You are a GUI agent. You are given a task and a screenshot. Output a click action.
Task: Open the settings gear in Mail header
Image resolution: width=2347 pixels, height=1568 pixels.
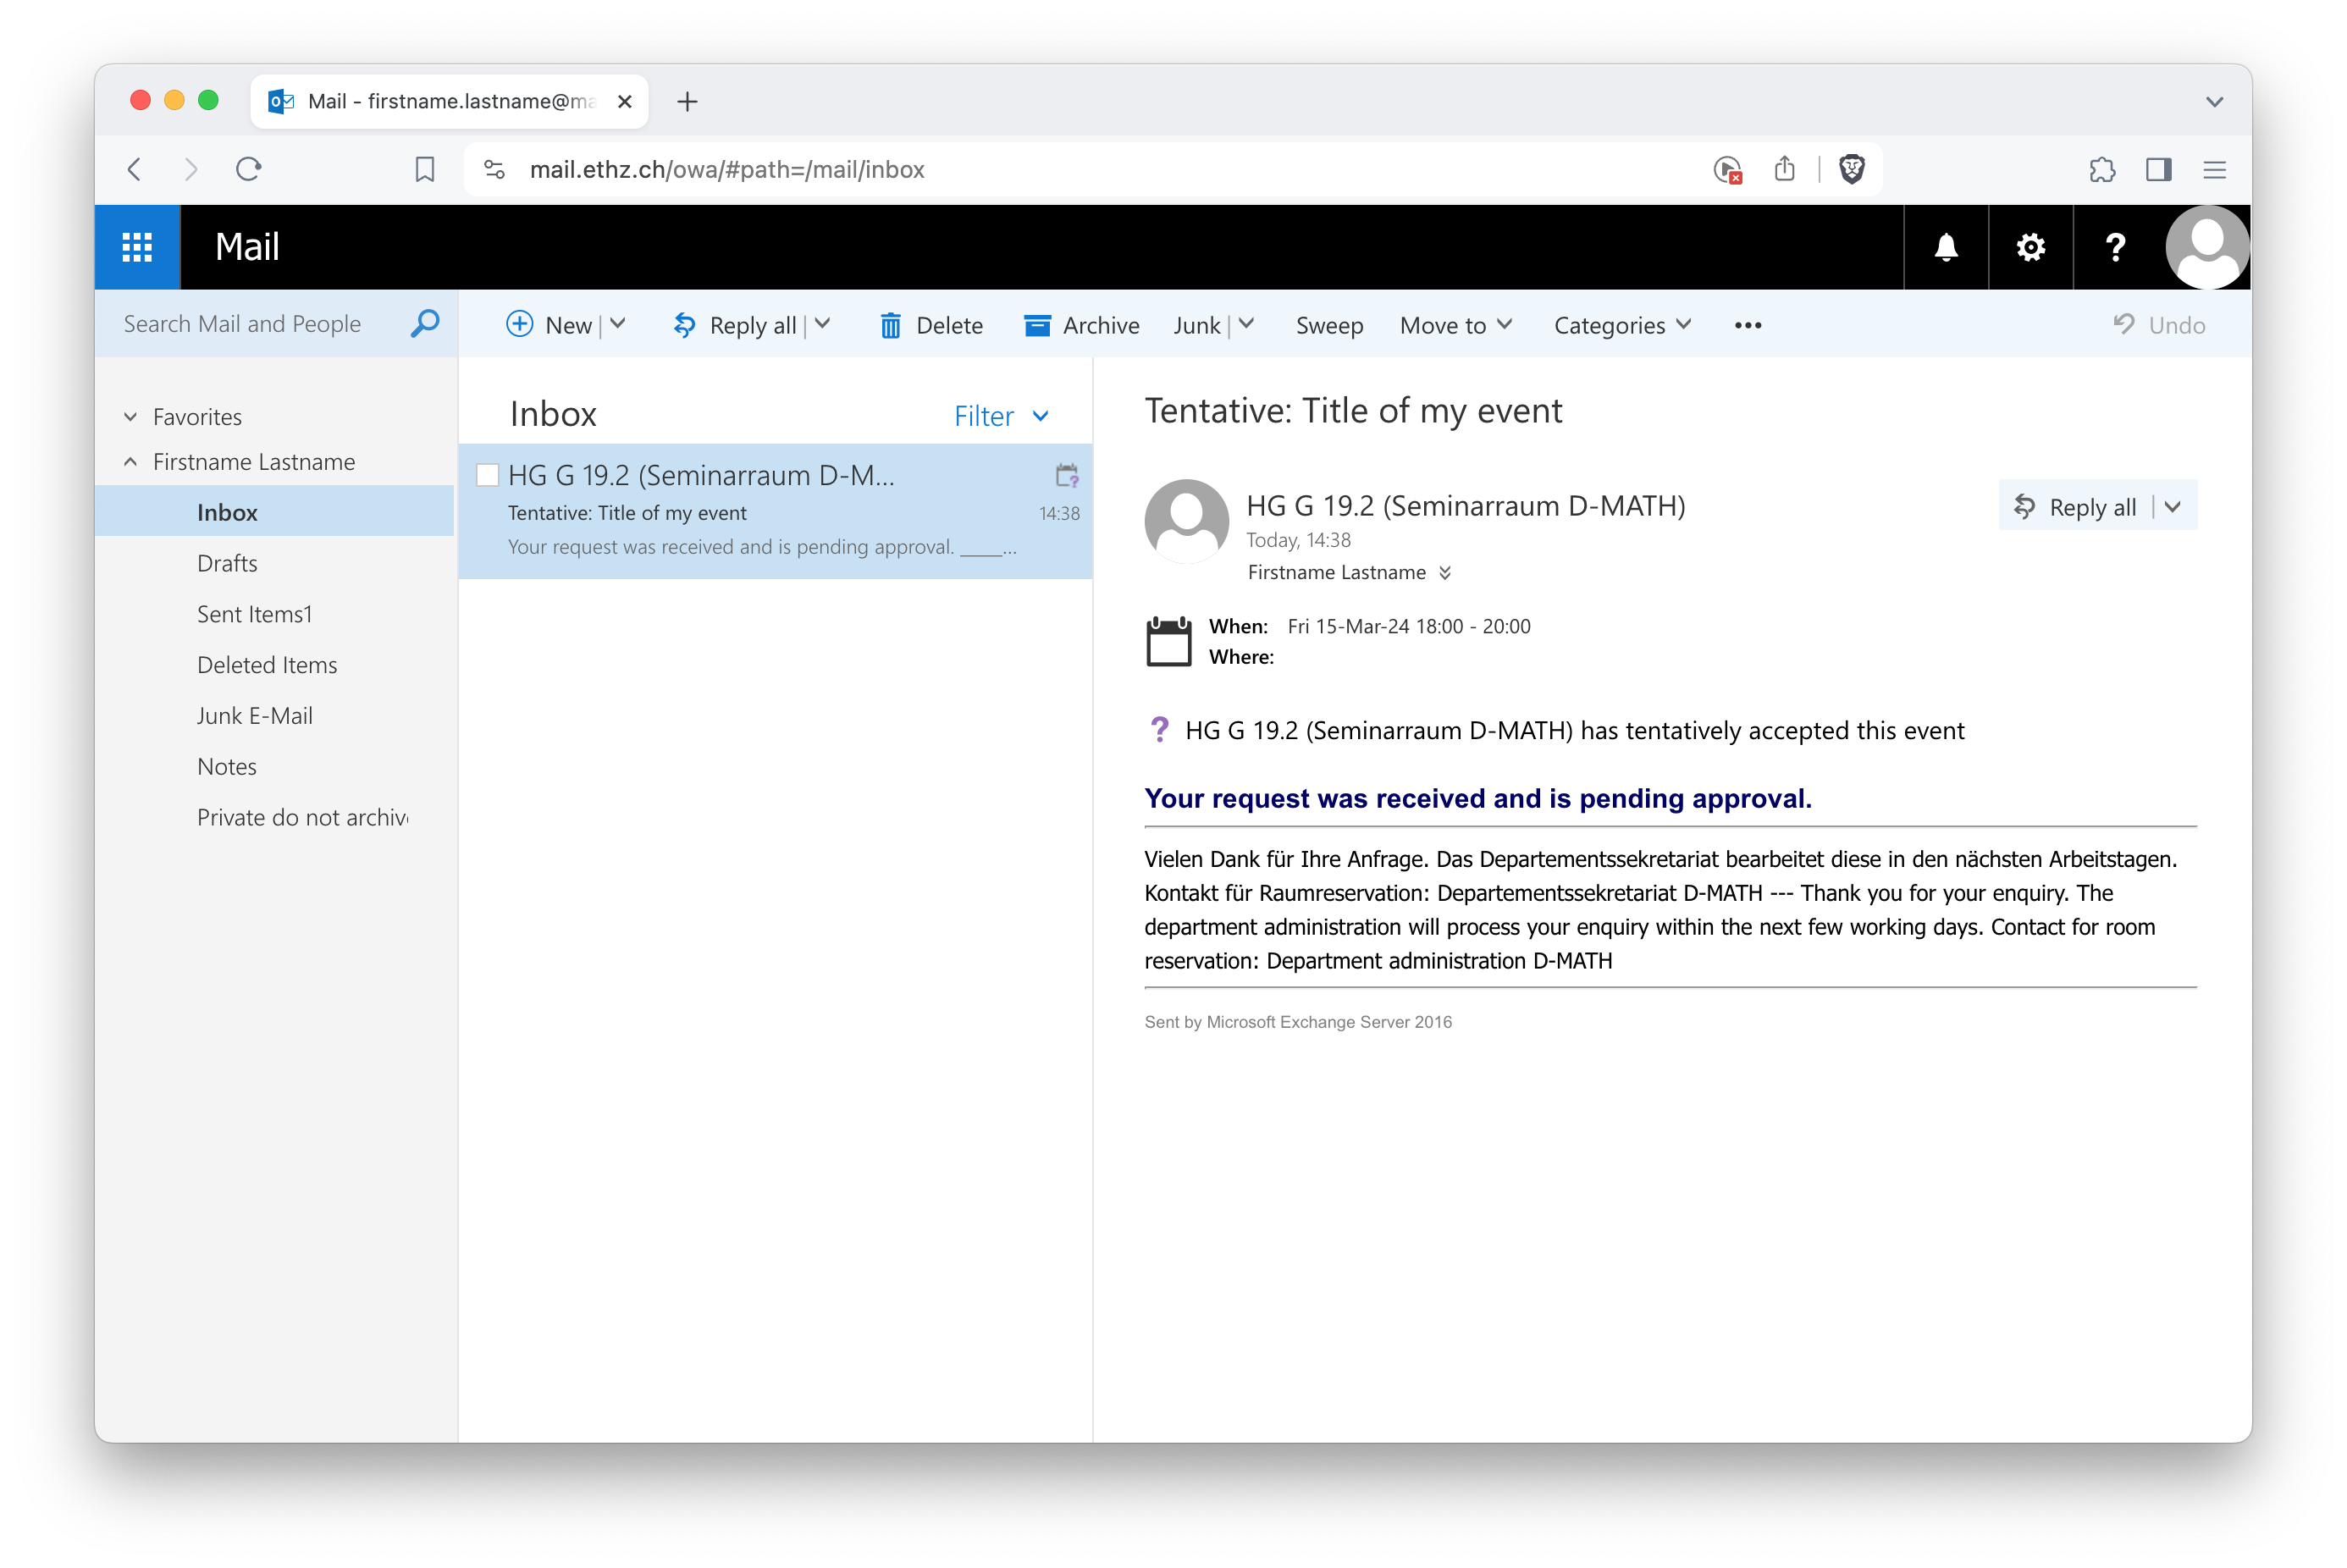(x=2030, y=247)
